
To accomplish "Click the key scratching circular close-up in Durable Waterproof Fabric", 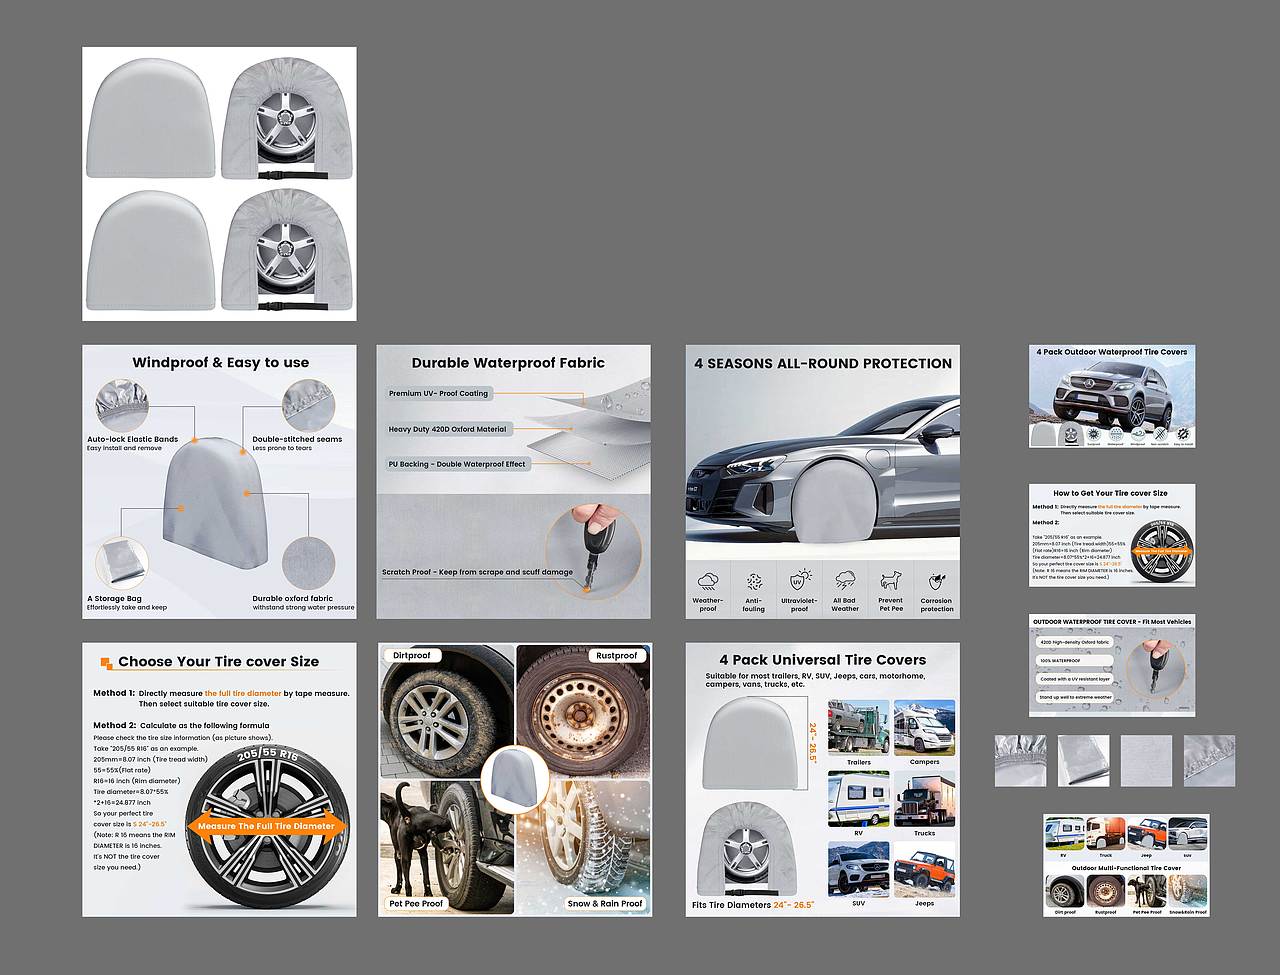I will pos(596,552).
